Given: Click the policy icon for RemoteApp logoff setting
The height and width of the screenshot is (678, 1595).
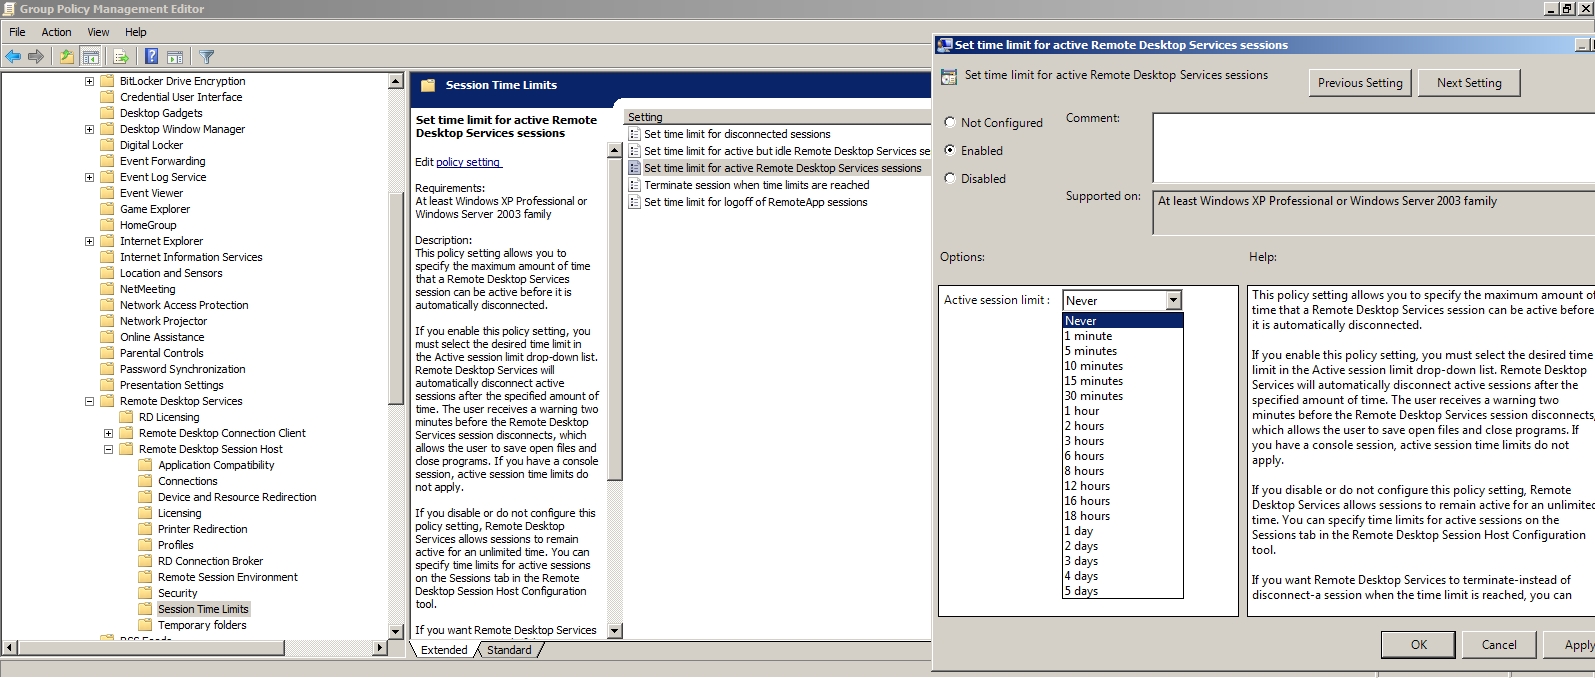Looking at the screenshot, I should point(635,202).
